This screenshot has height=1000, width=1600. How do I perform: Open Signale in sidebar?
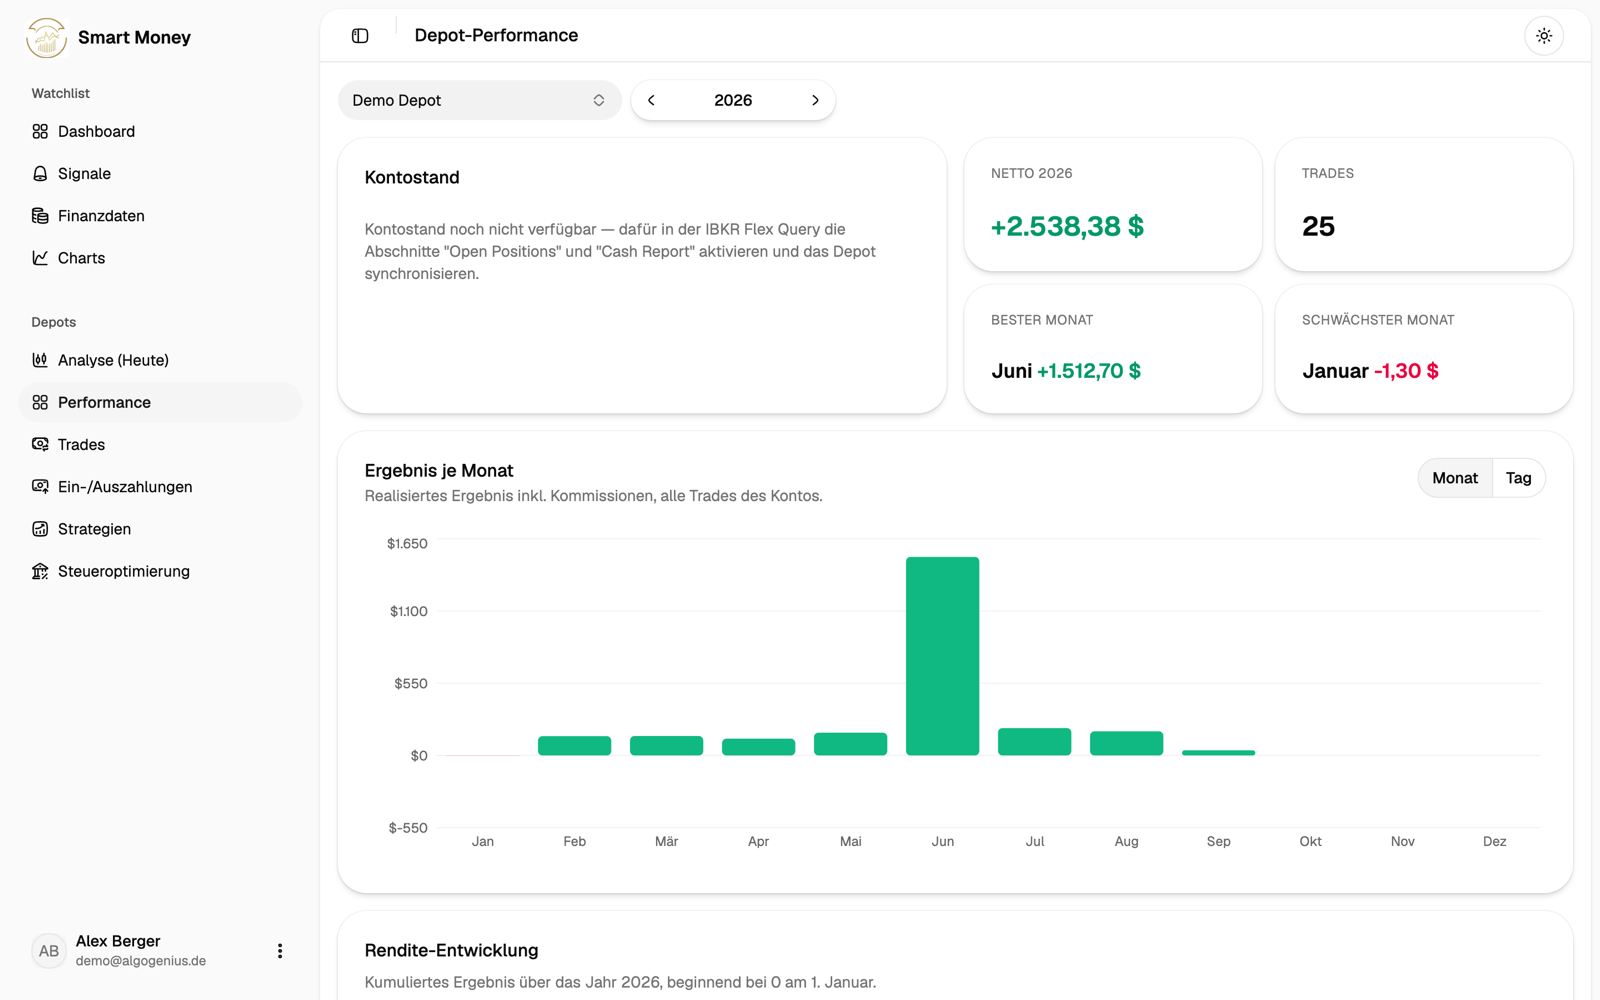point(160,173)
